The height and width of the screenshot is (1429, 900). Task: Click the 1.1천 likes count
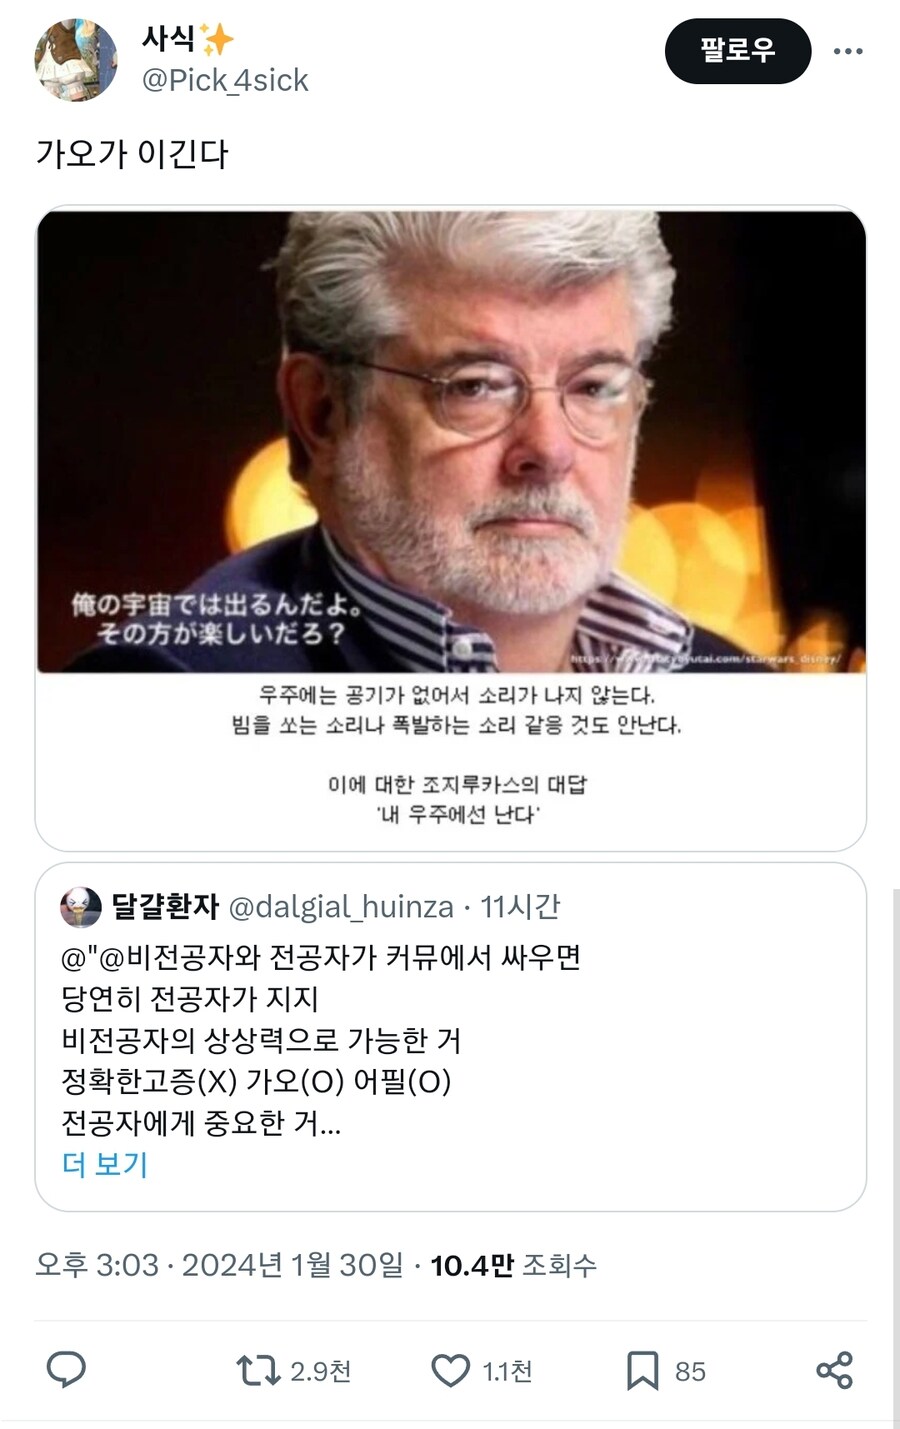tap(507, 1371)
